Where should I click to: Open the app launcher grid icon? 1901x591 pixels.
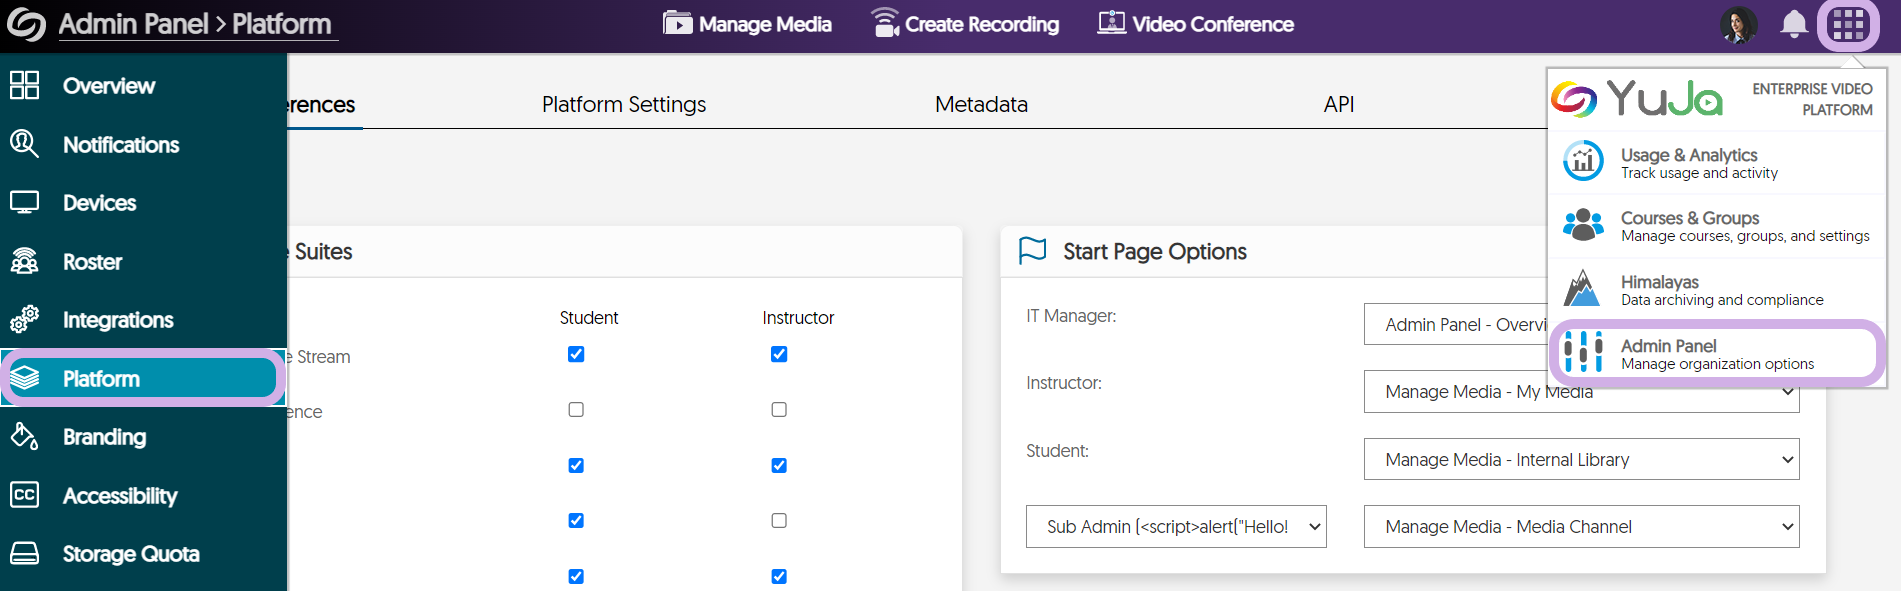pyautogui.click(x=1847, y=24)
